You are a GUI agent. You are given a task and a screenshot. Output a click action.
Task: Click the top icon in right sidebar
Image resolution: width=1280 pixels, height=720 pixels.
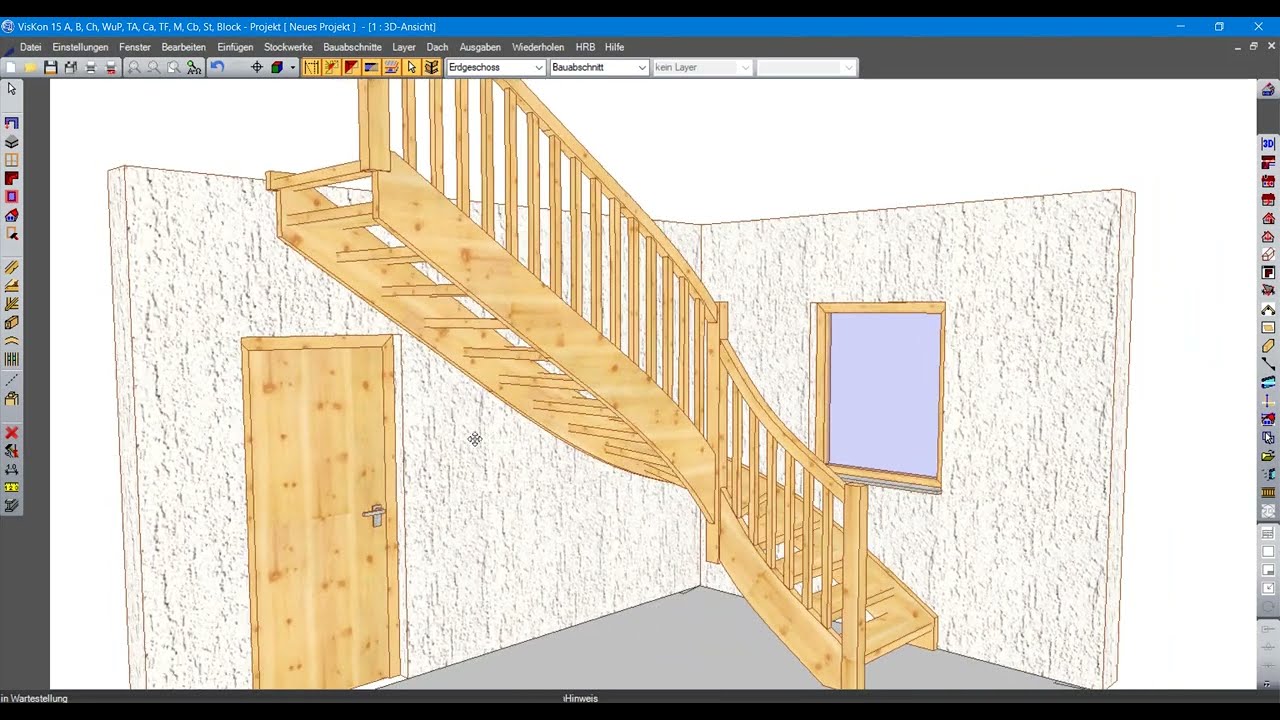point(1268,90)
